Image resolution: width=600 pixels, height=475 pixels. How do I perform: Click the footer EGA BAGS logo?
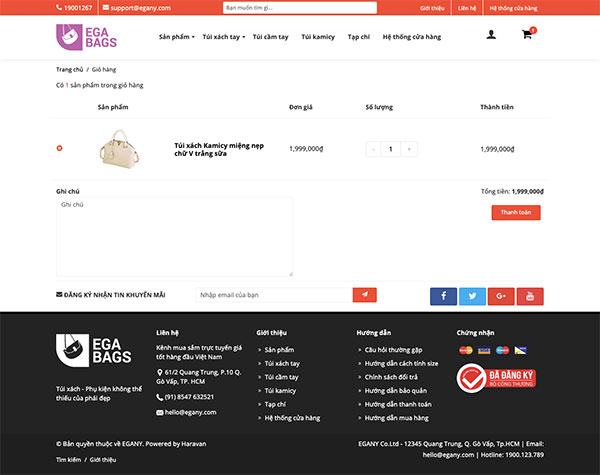coord(94,350)
